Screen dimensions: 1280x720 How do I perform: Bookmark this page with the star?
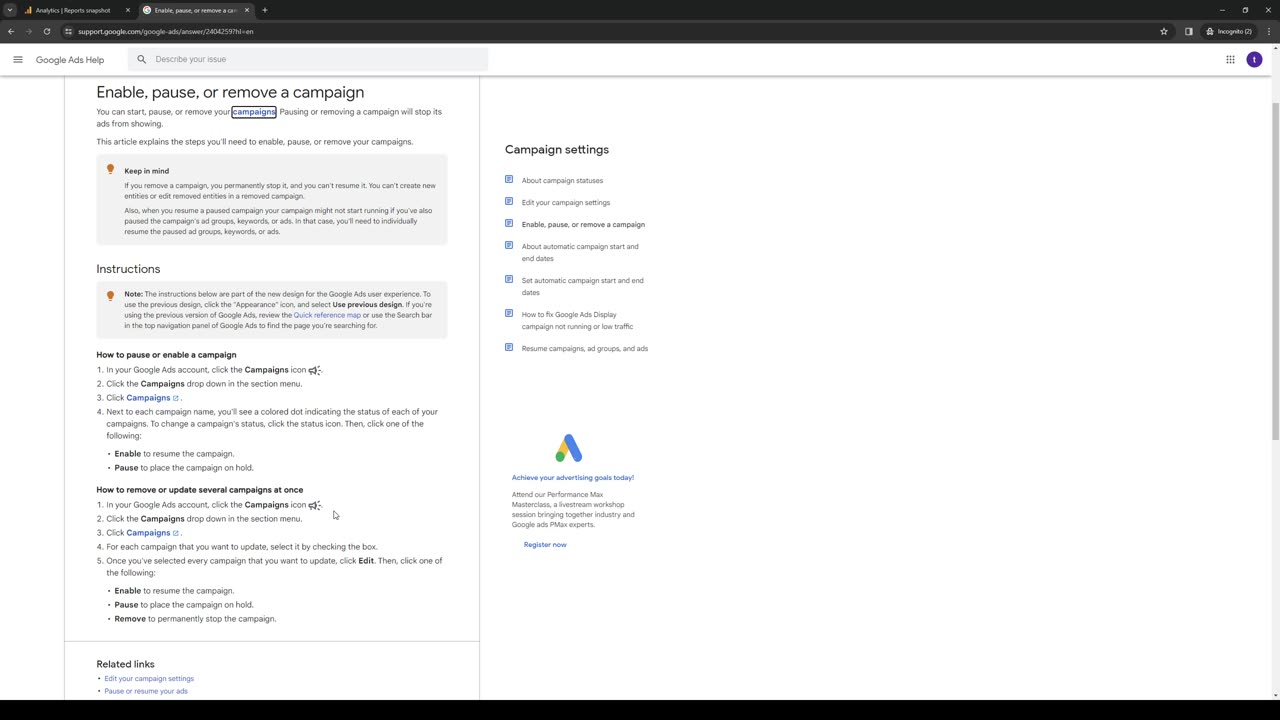[x=1164, y=31]
